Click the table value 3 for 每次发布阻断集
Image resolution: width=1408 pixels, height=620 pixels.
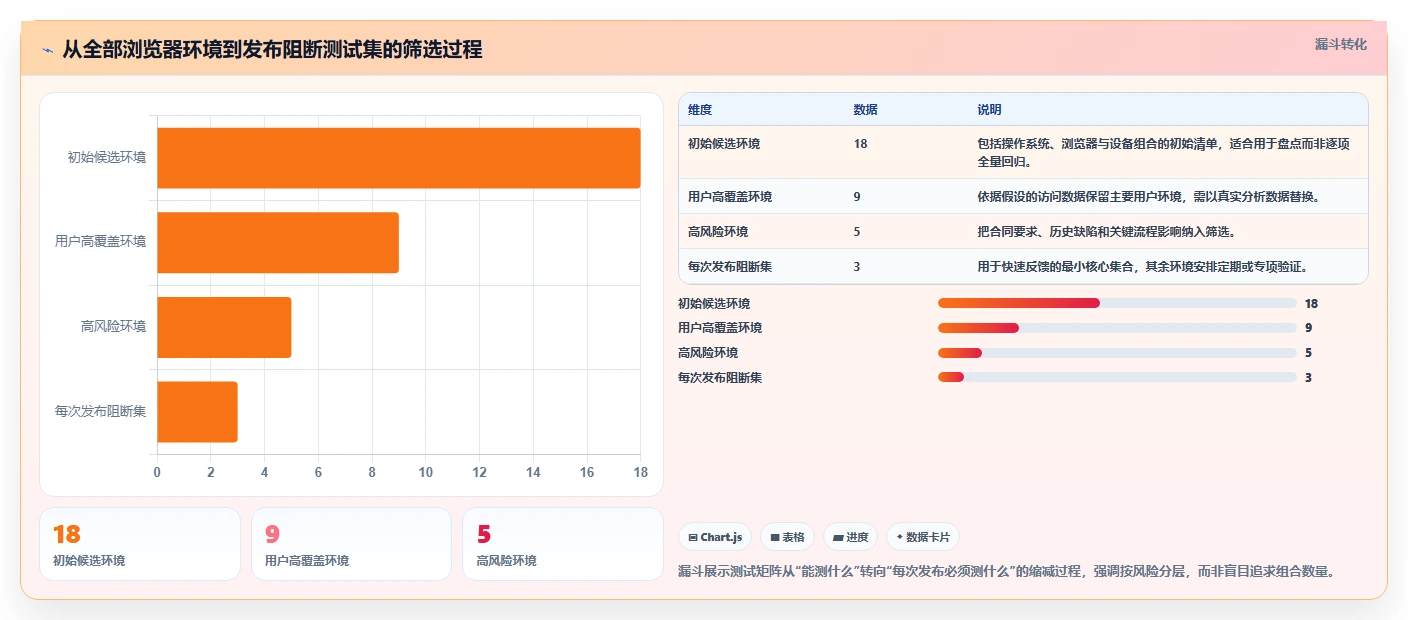pos(857,267)
